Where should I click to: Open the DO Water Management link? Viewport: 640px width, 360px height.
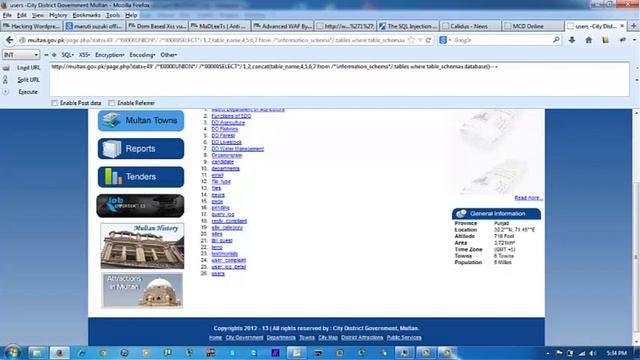(238, 149)
